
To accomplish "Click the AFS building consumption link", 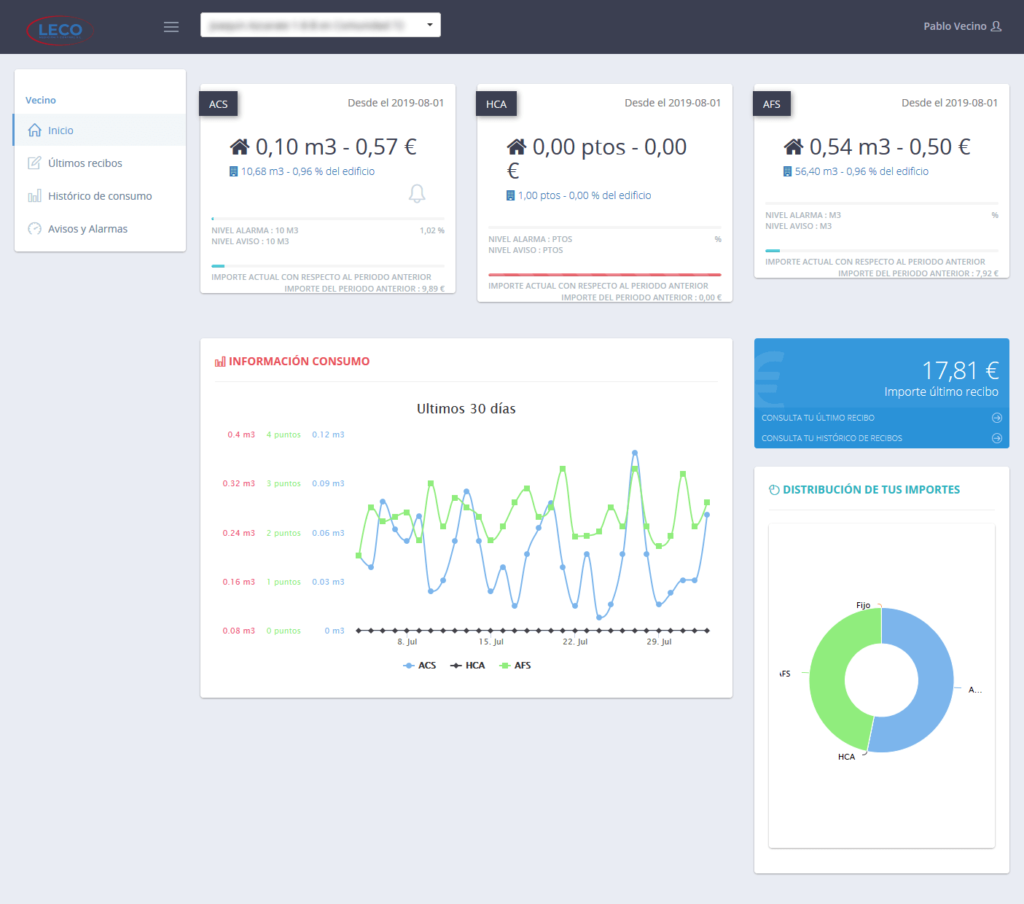I will click(x=861, y=171).
